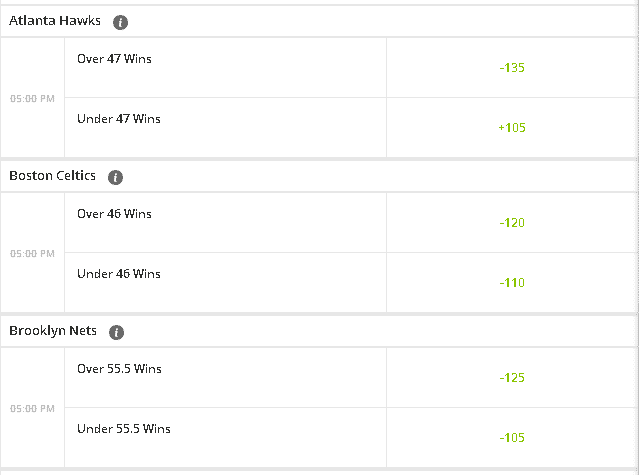Click the 'Under 46 Wins' label

[x=119, y=274]
